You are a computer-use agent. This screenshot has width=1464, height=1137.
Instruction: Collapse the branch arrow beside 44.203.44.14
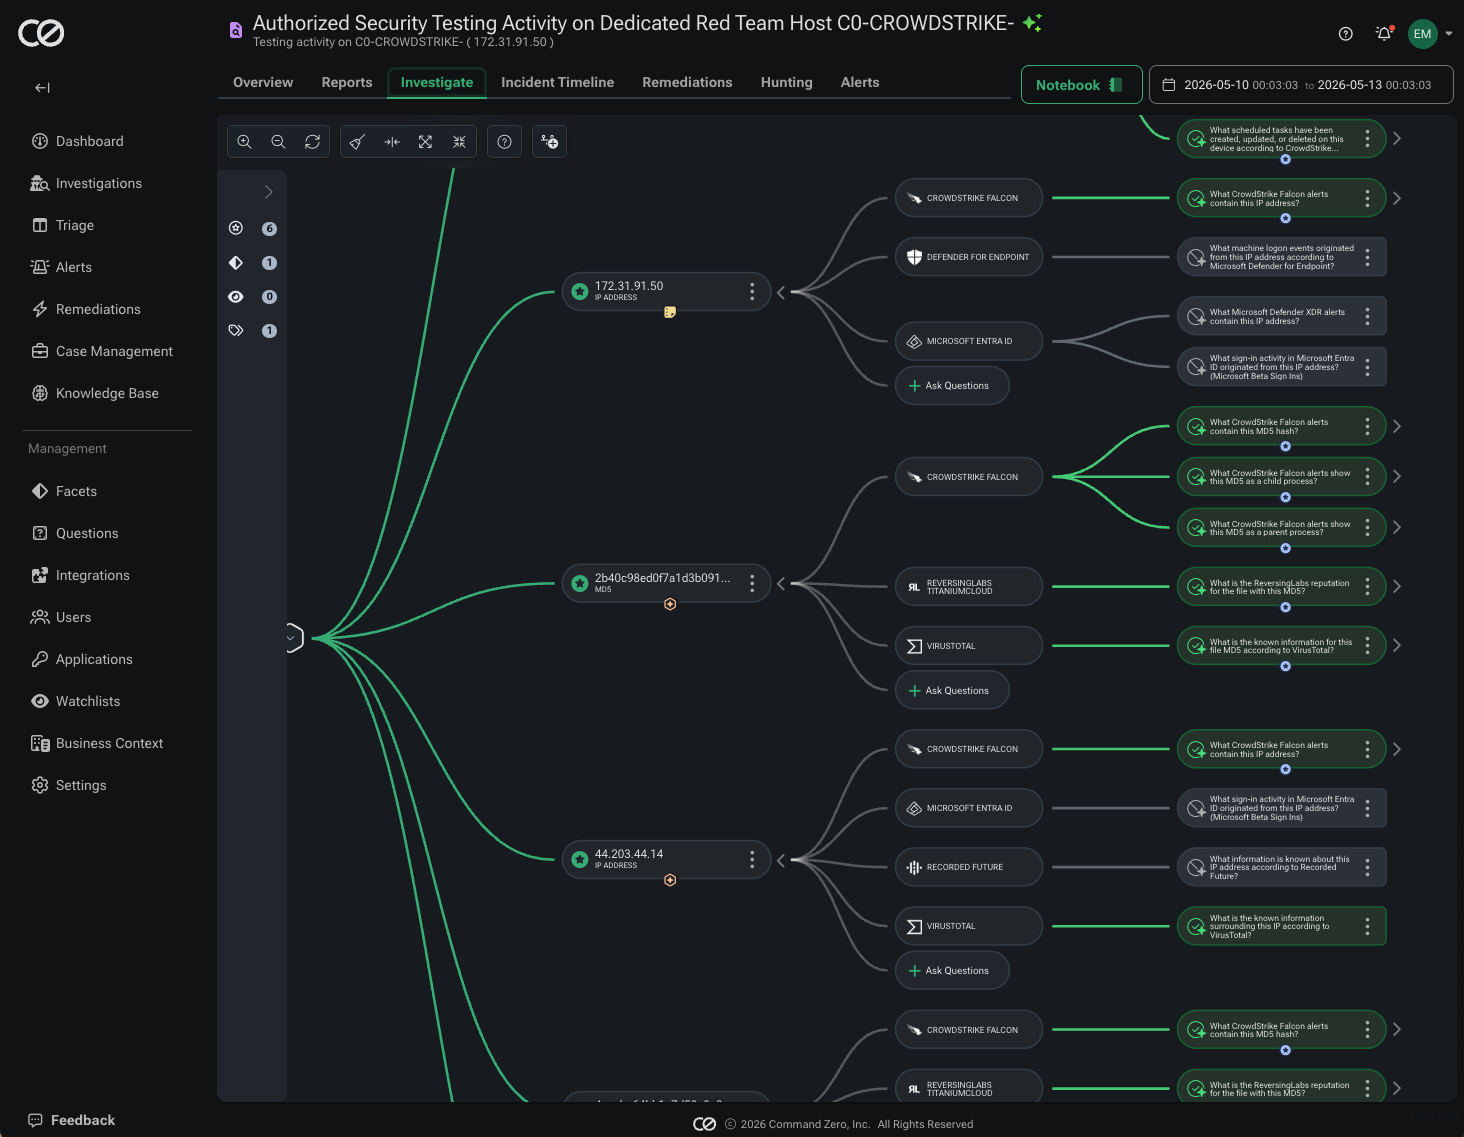pos(781,860)
